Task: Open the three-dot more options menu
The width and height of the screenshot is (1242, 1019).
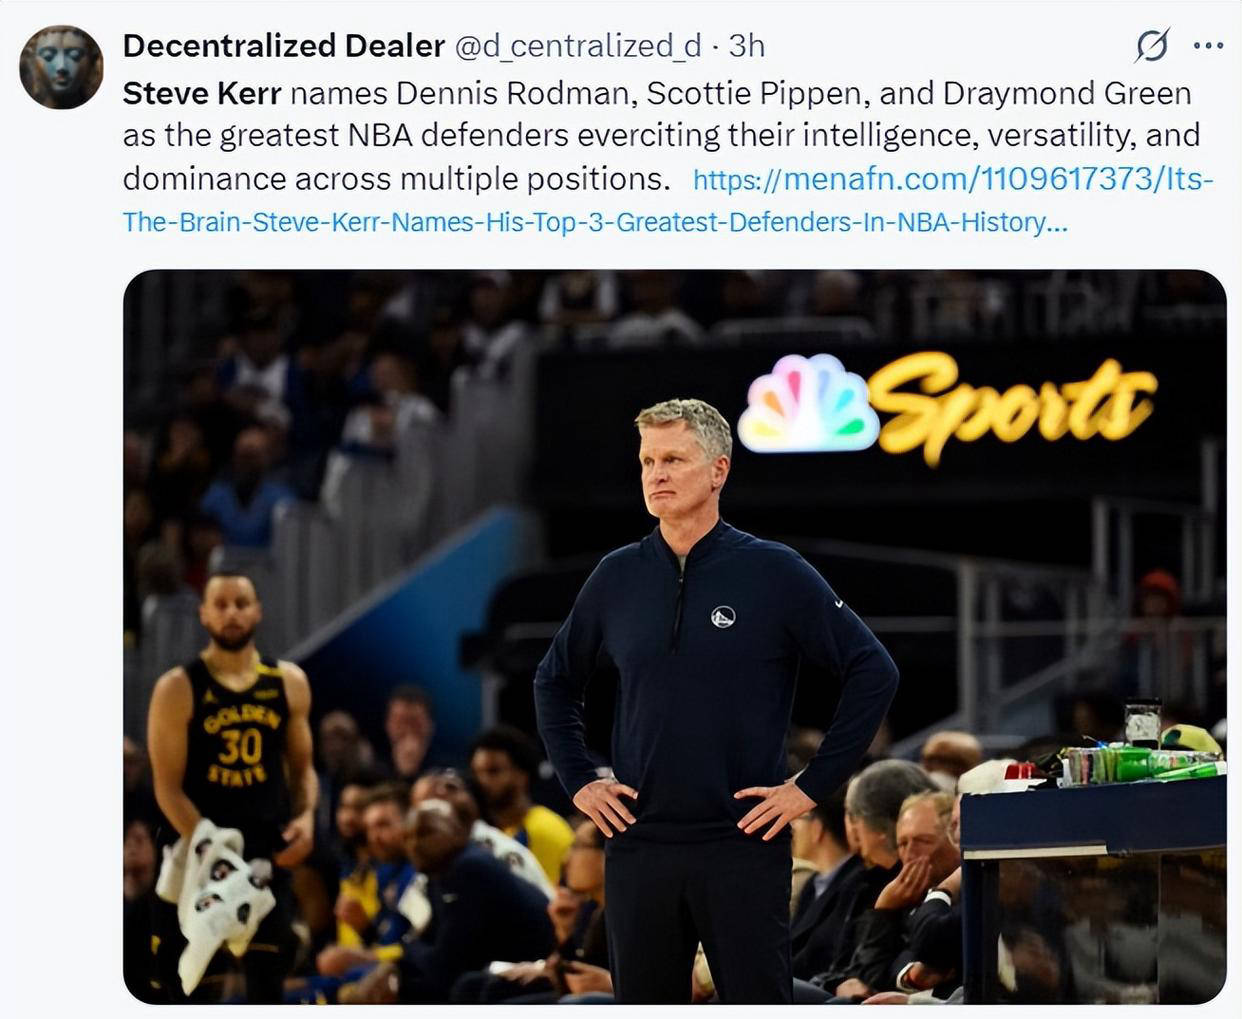Action: [1208, 45]
